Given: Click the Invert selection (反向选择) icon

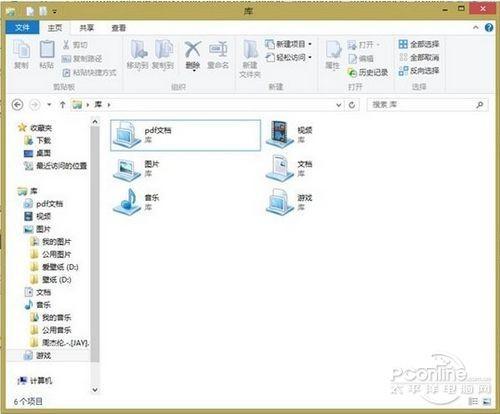Looking at the screenshot, I should (x=403, y=71).
